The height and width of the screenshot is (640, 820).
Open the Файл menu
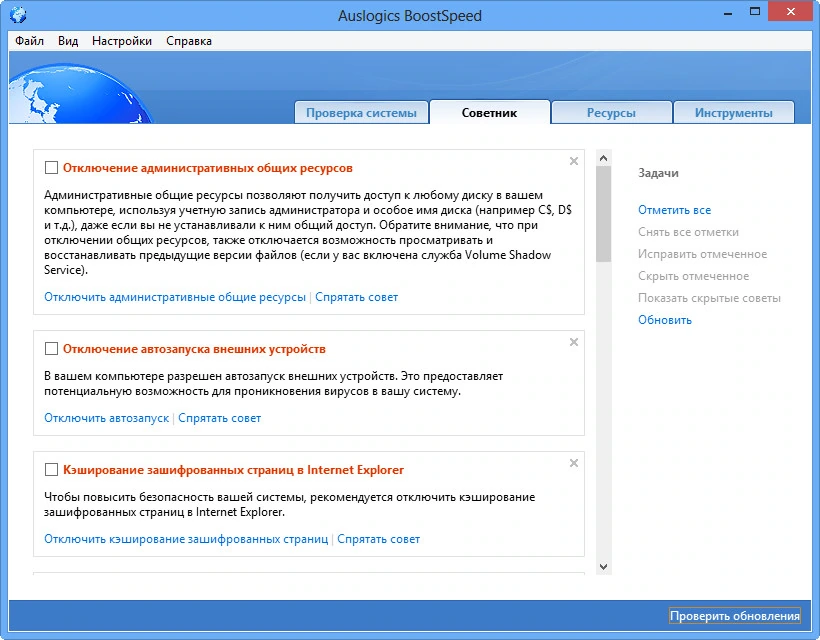coord(29,41)
